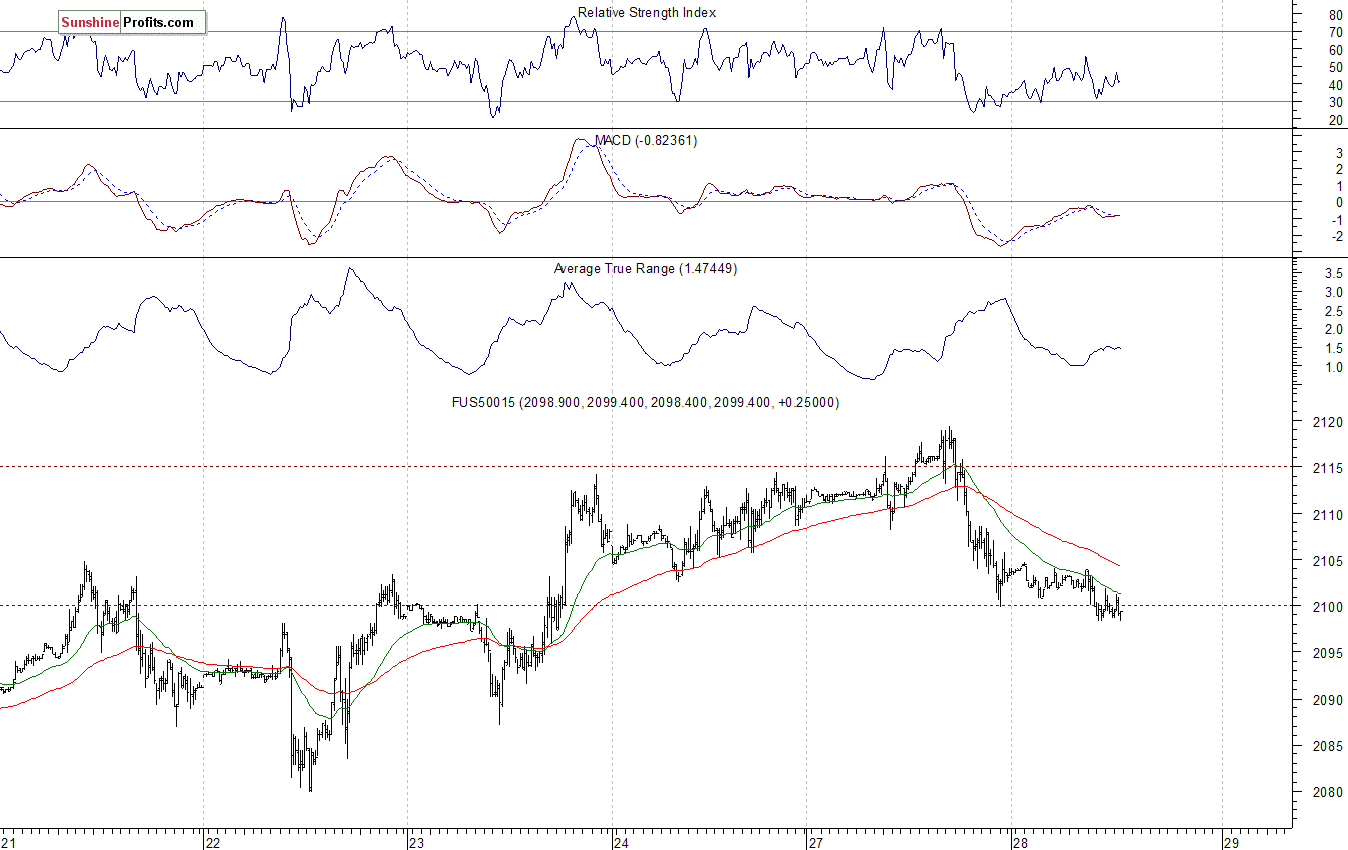Select the FUS50015 price quote title
The image size is (1348, 850).
click(645, 402)
